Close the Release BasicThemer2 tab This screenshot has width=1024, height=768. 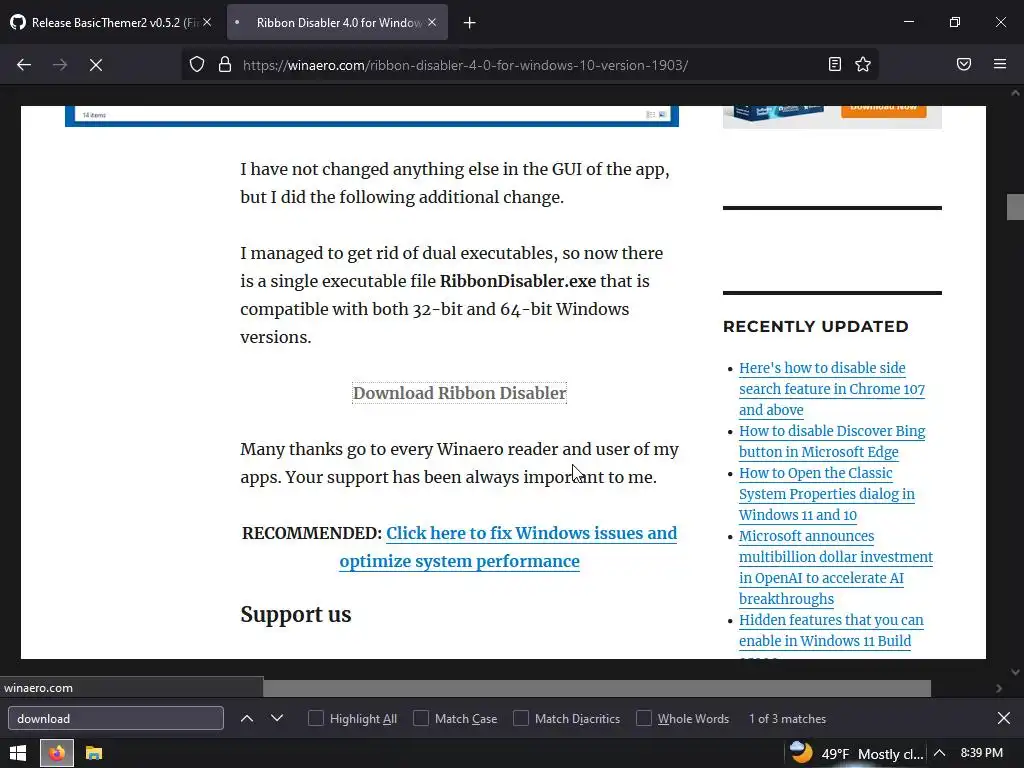pyautogui.click(x=207, y=22)
